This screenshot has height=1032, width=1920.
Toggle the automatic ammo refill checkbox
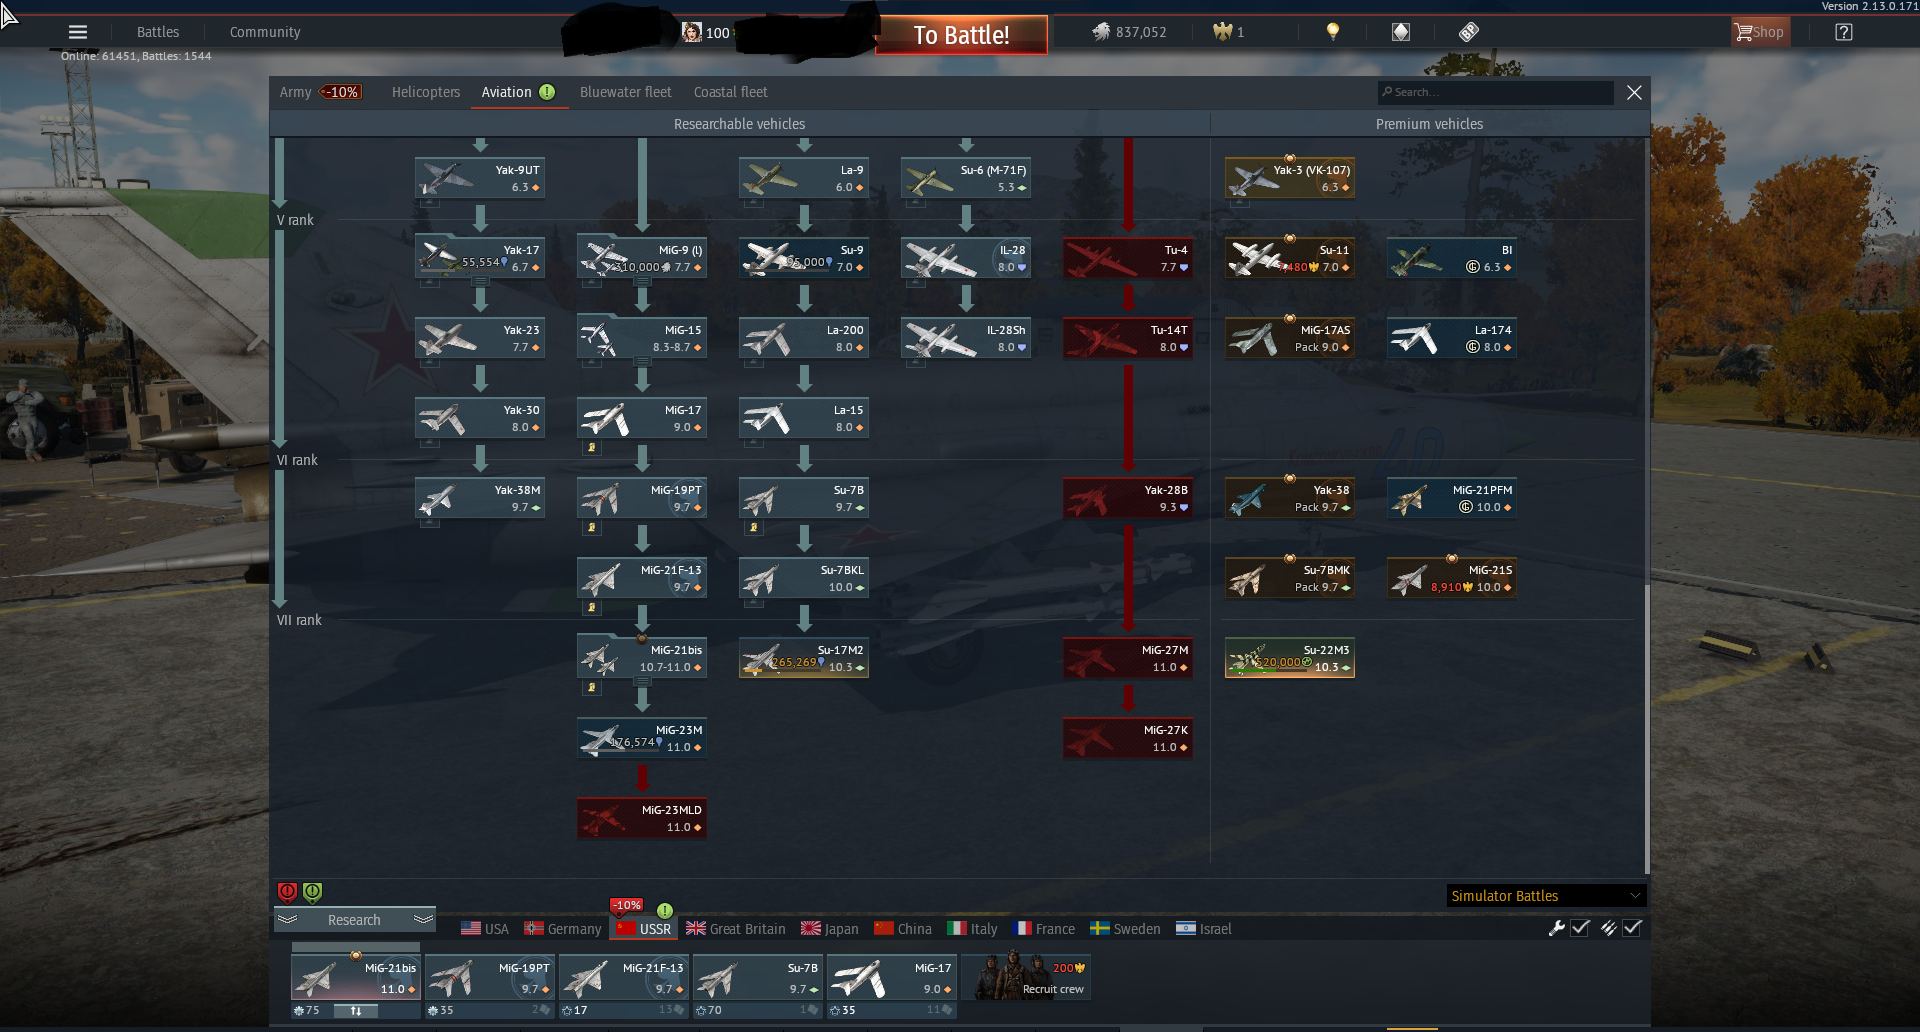click(1632, 928)
